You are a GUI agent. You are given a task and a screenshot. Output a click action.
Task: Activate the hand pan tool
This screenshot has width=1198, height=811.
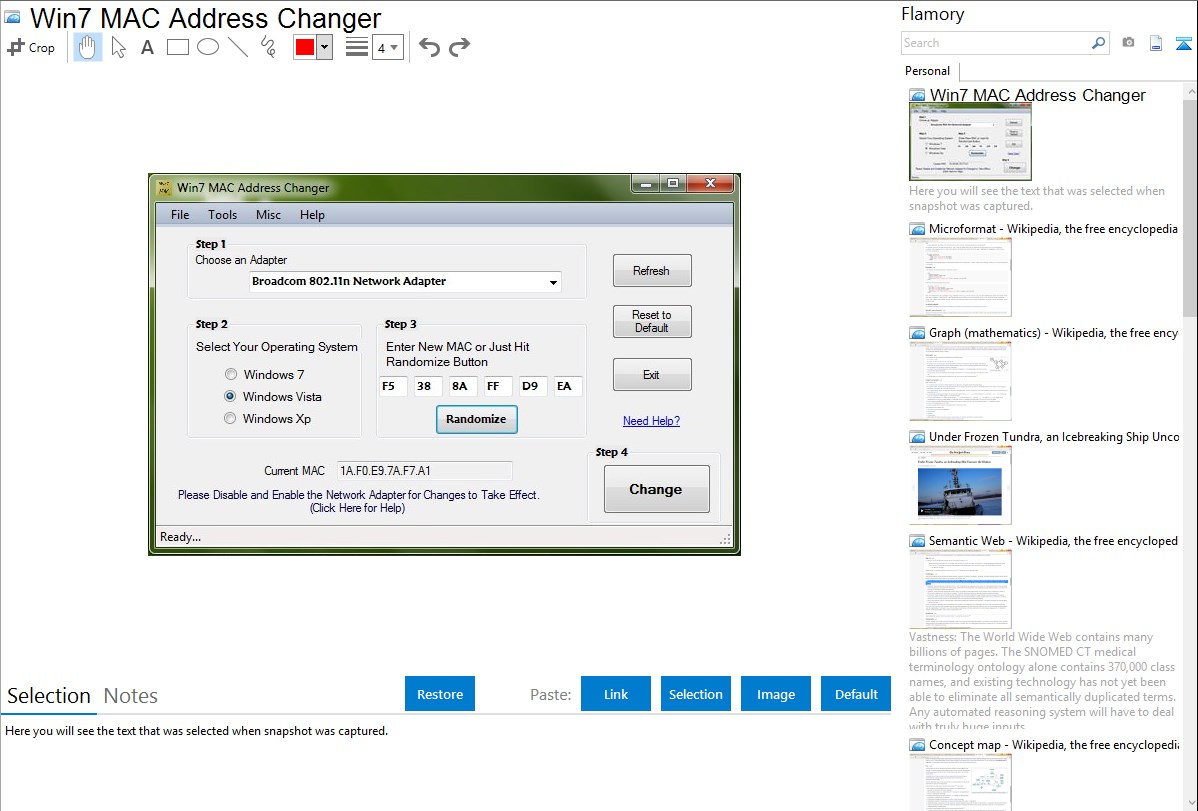tap(88, 47)
